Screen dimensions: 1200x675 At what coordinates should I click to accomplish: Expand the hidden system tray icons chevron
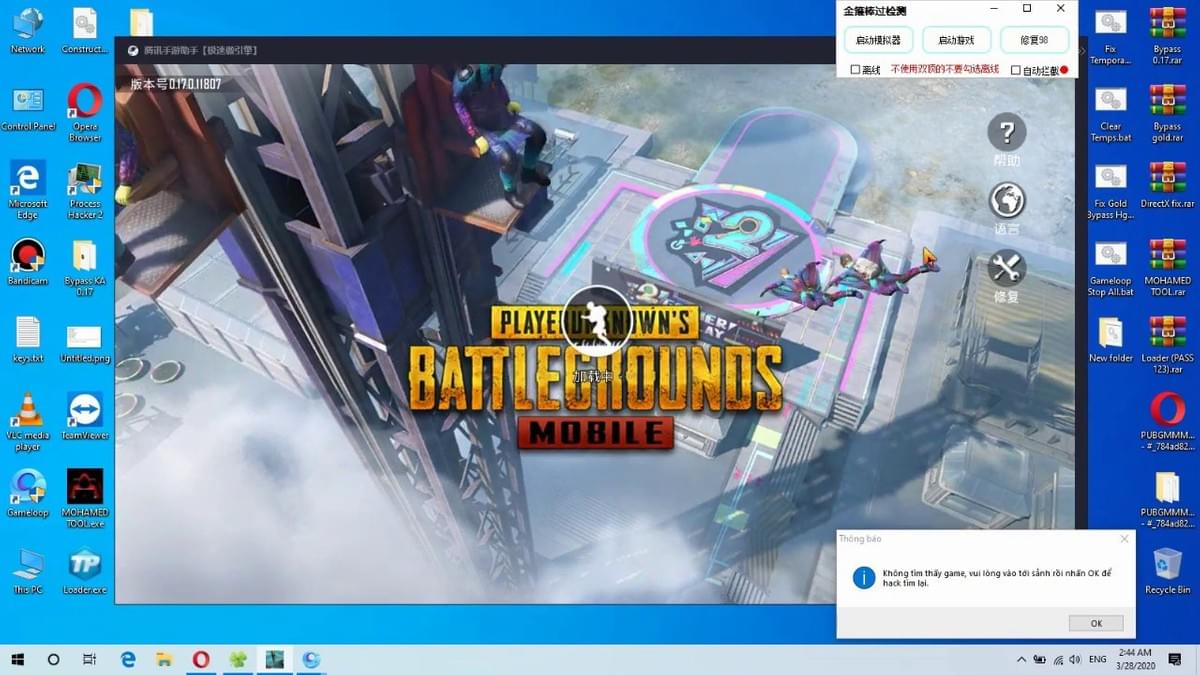(x=1021, y=660)
